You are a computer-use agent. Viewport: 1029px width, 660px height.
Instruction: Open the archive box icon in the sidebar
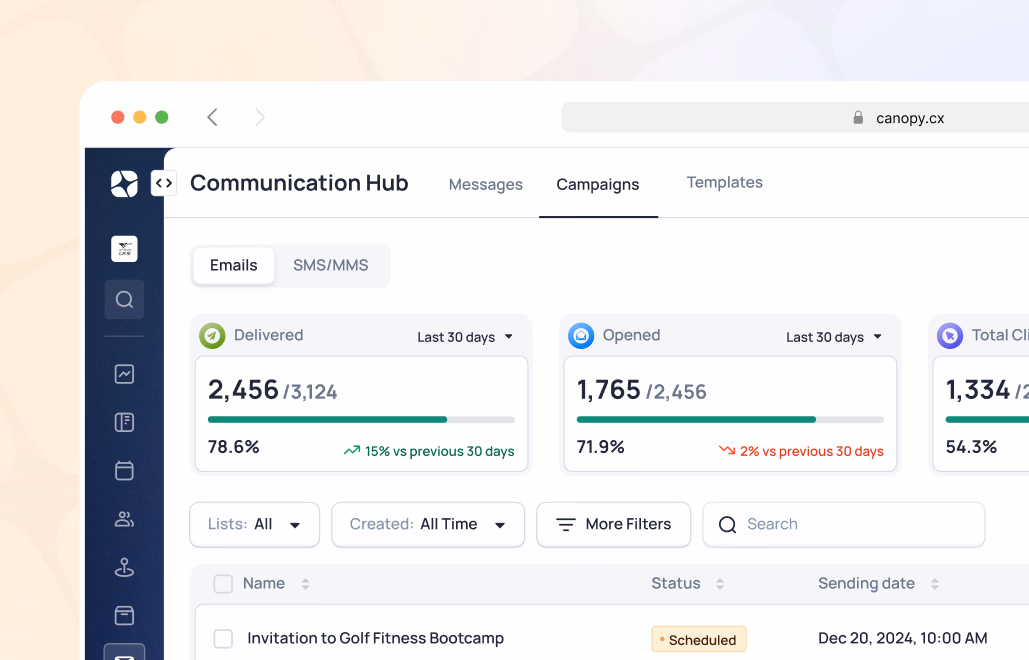pyautogui.click(x=124, y=615)
